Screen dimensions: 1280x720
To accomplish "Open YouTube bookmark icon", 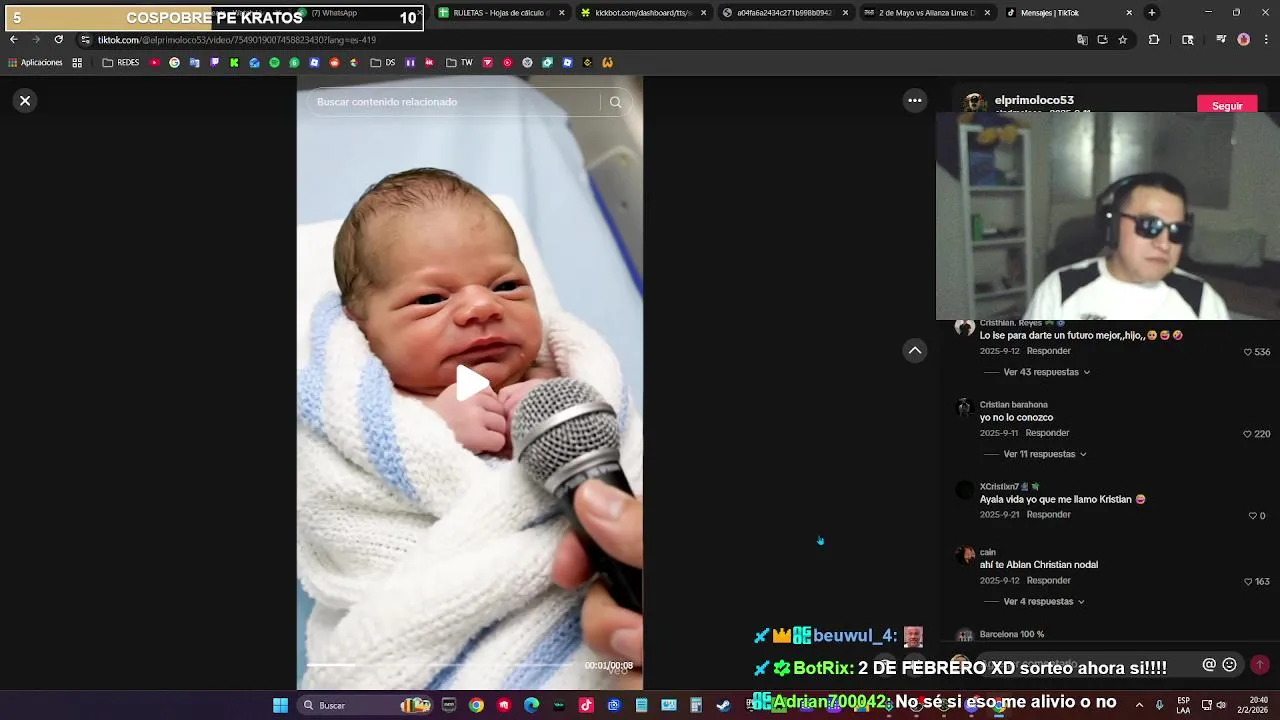I will [x=154, y=62].
